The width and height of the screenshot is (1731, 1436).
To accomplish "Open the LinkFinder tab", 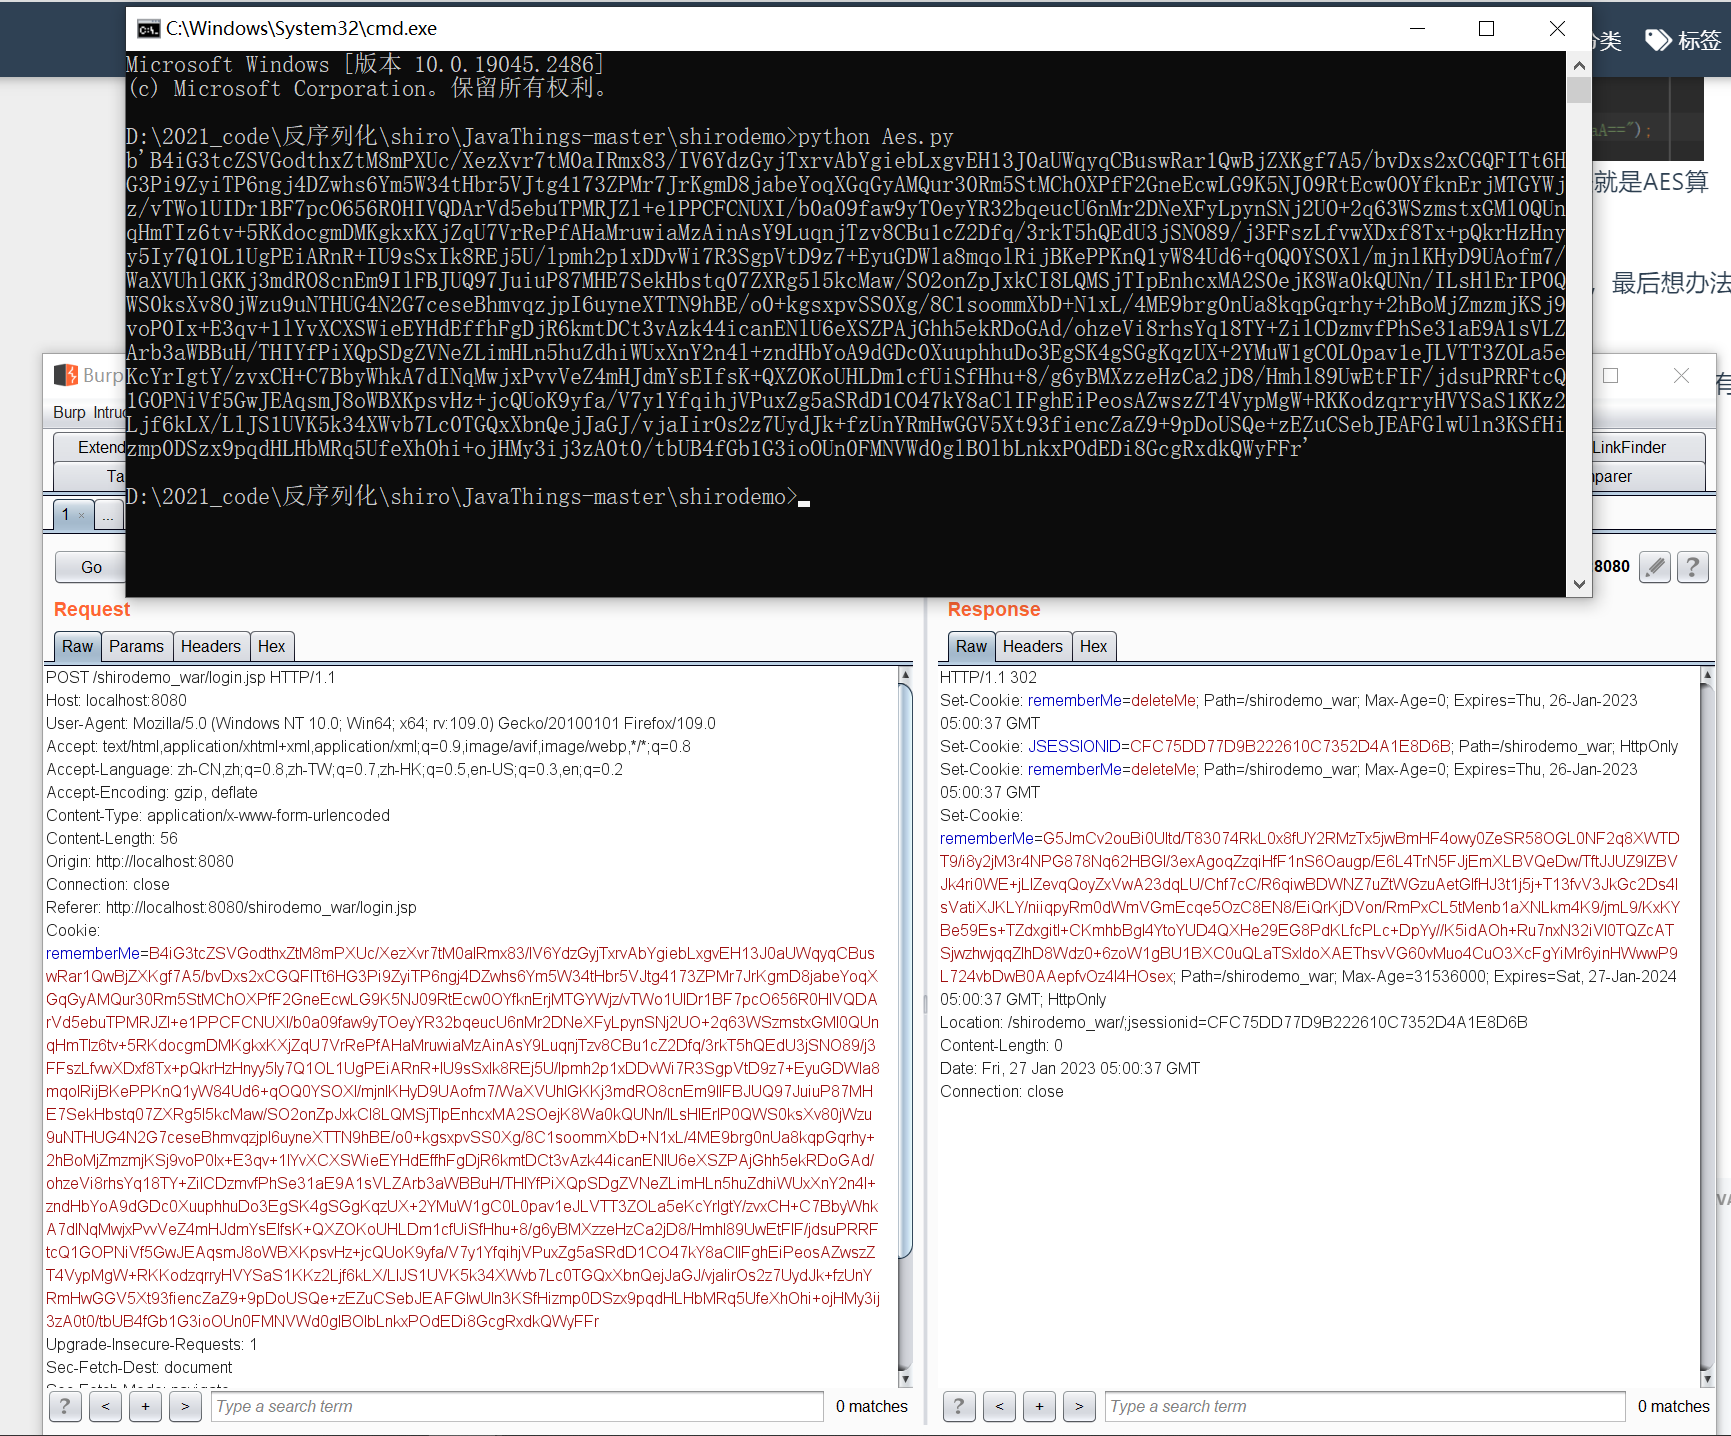I will (1630, 447).
